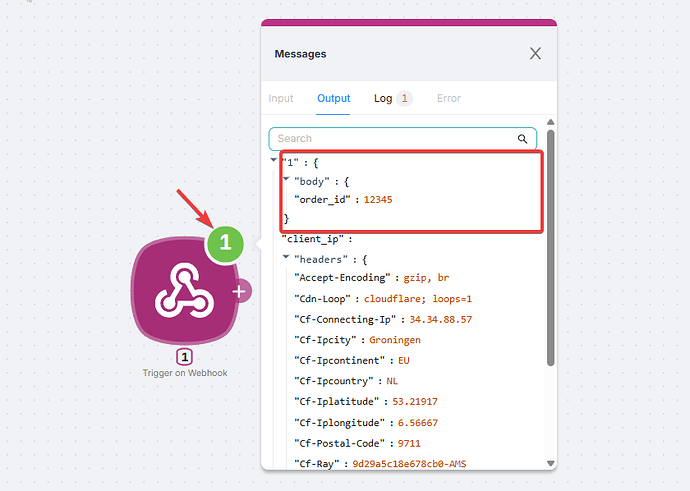
Task: Open the Error tab
Action: click(x=449, y=98)
